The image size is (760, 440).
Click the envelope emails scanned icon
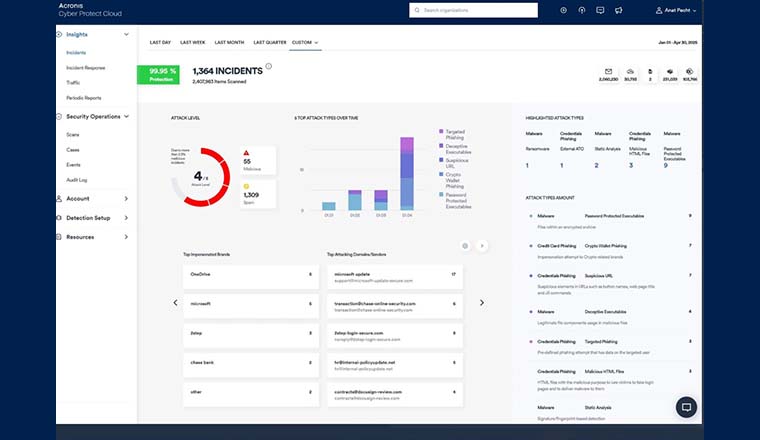click(x=607, y=72)
